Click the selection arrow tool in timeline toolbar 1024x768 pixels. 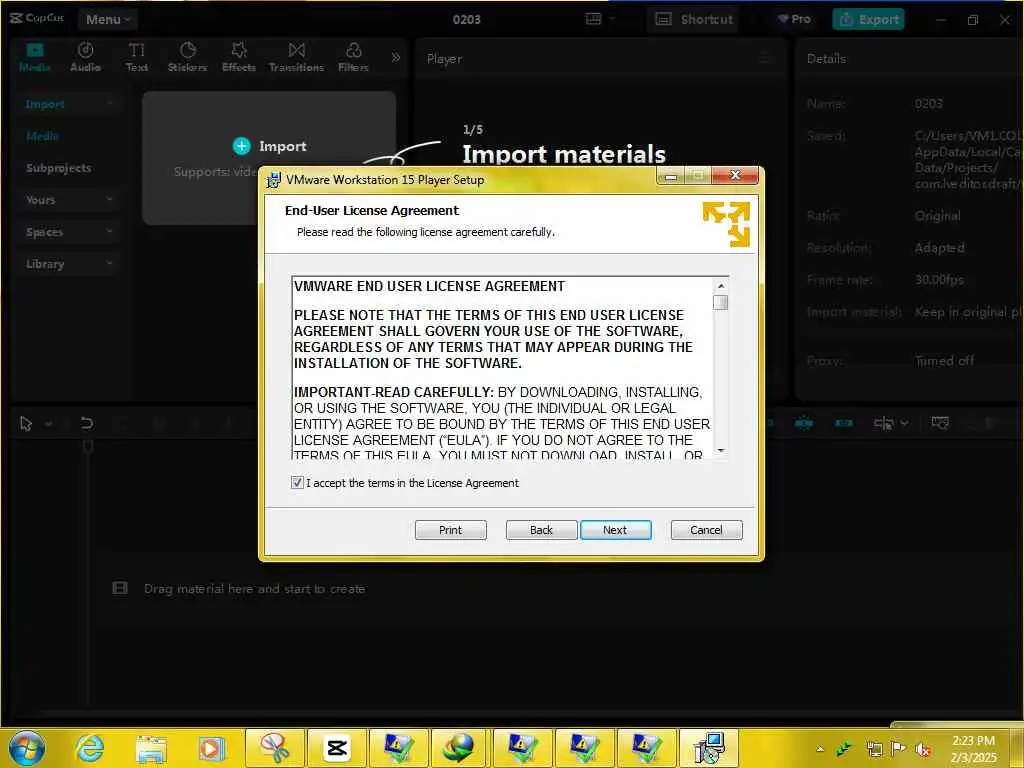tap(26, 424)
